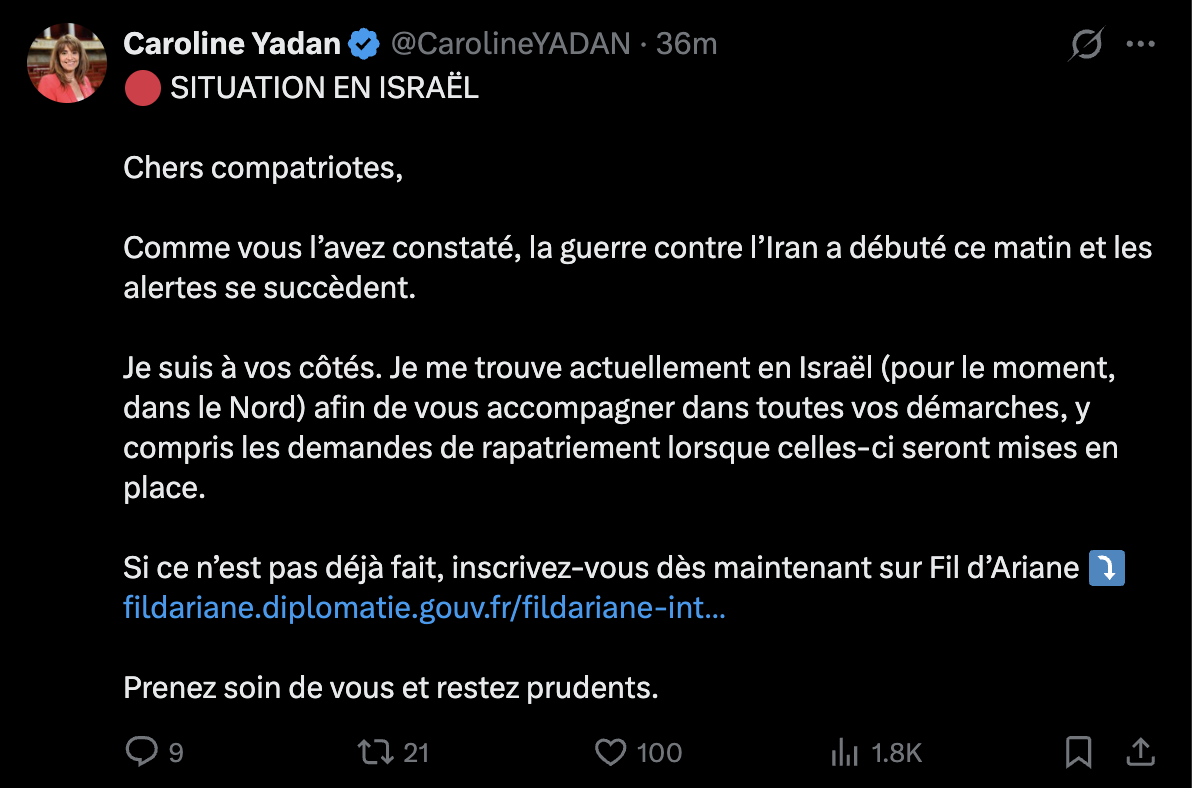Share the post via the upload arrow icon
This screenshot has height=788, width=1192.
click(1141, 752)
